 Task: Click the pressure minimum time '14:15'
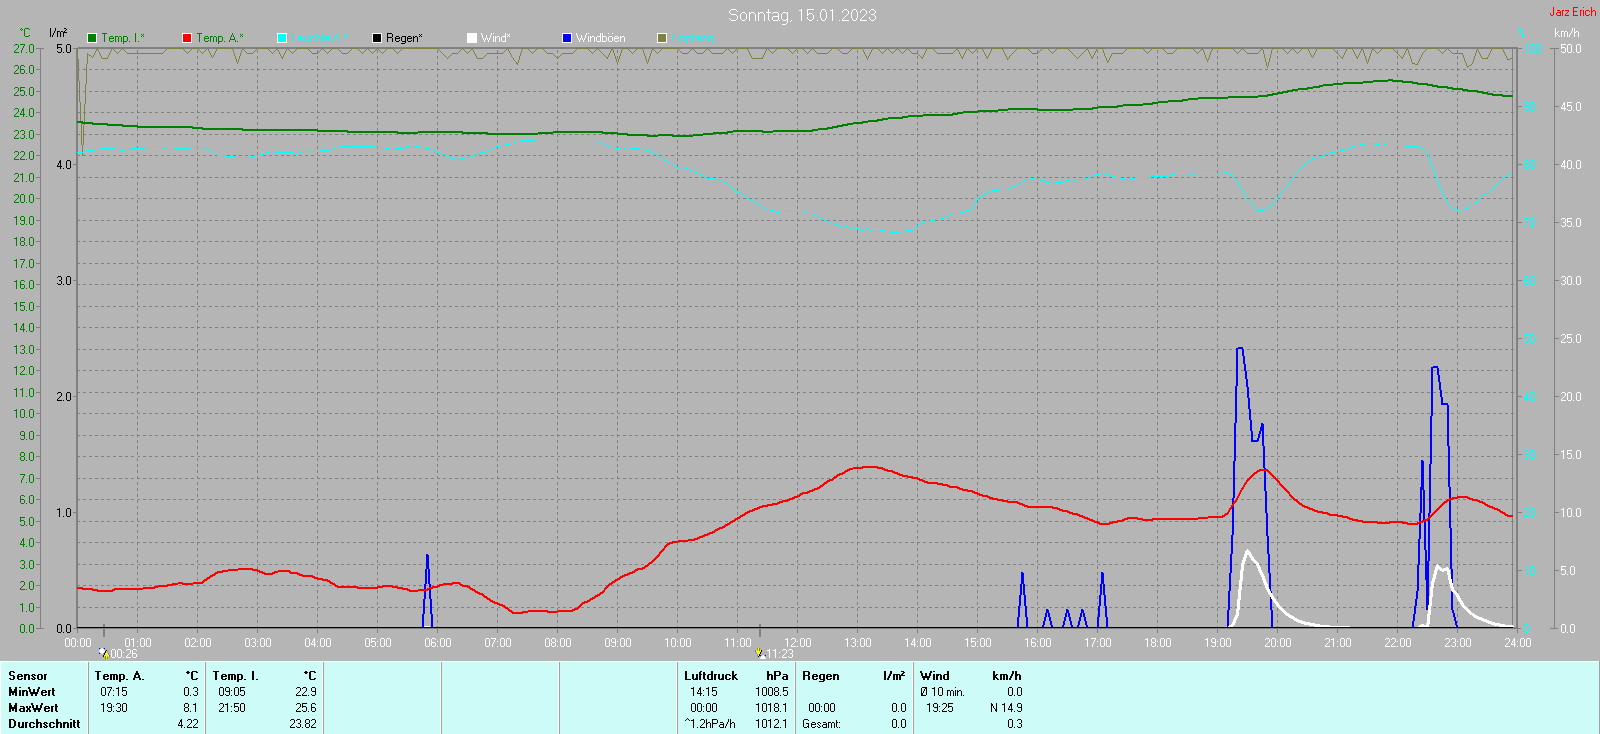(x=704, y=692)
